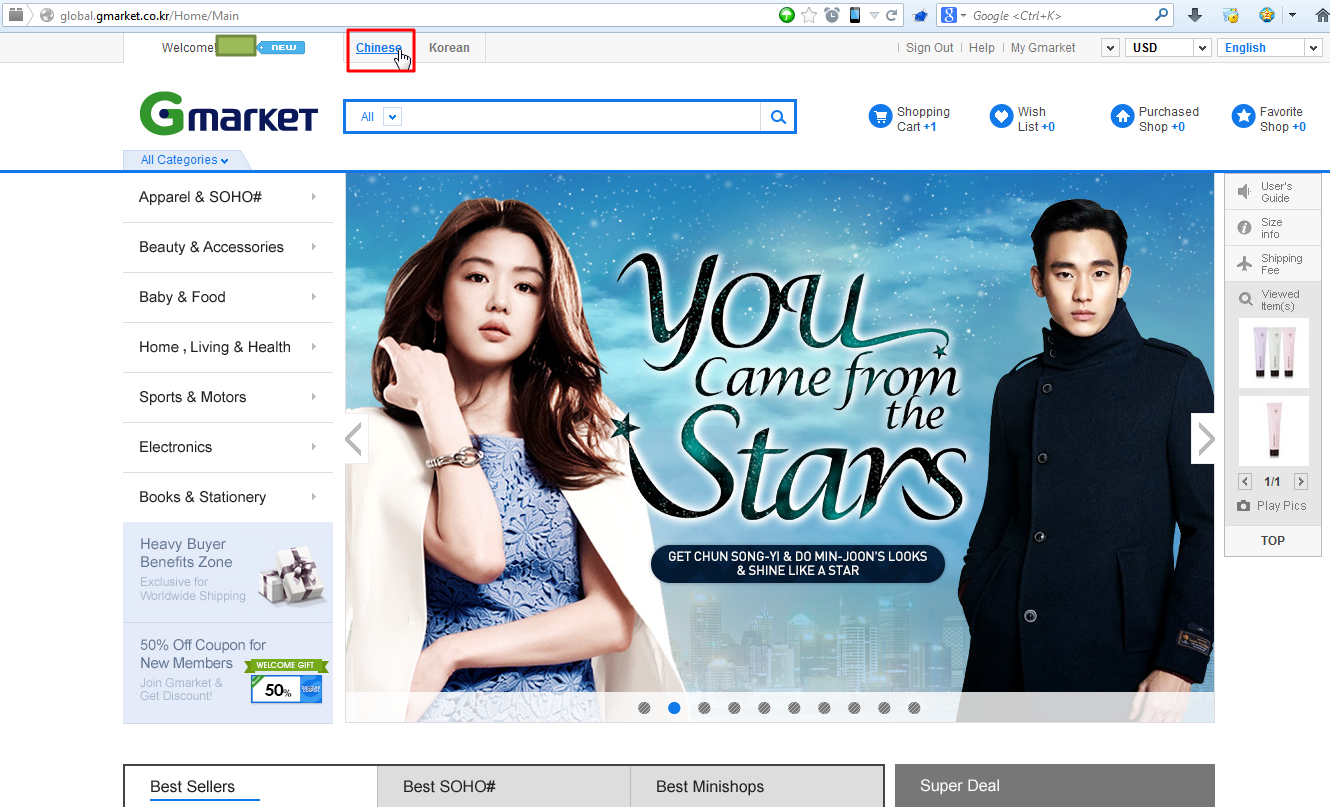
Task: Click the Favorite Shop star icon
Action: 1243,117
